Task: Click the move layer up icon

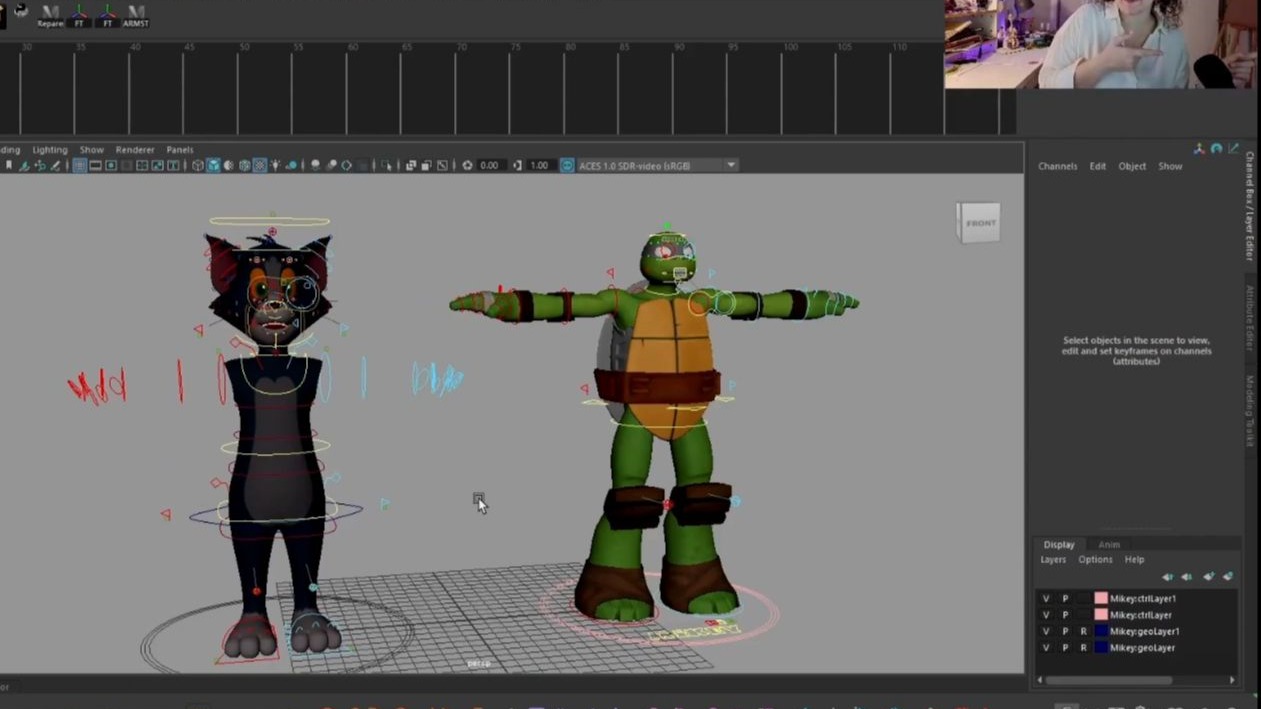Action: point(1168,577)
